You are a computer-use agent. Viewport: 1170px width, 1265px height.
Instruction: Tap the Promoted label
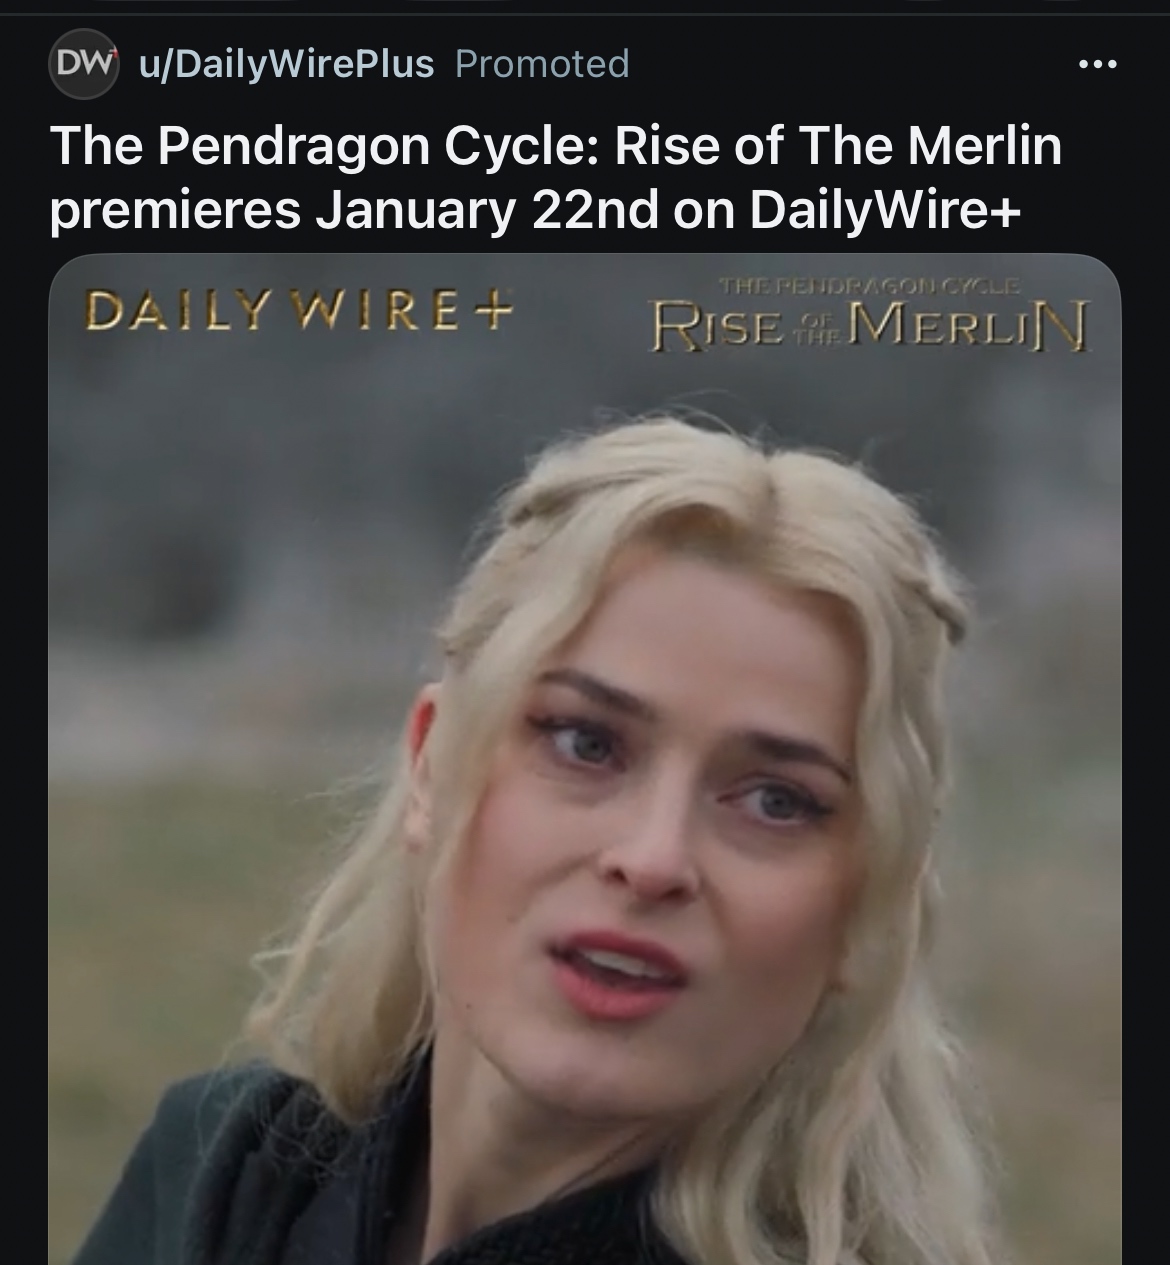542,64
